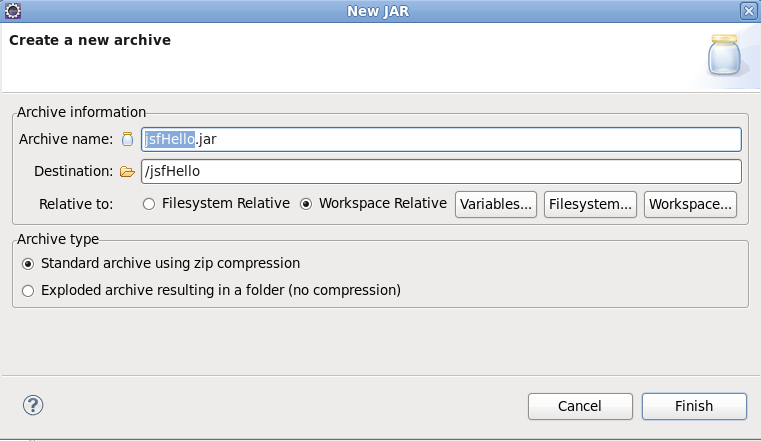Cancel the new archive wizard
761x441 pixels.
tap(580, 406)
